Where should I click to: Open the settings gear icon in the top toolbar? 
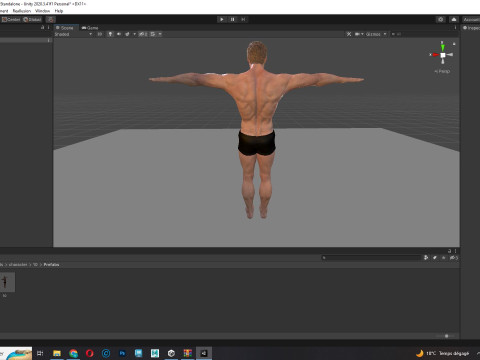click(x=441, y=19)
